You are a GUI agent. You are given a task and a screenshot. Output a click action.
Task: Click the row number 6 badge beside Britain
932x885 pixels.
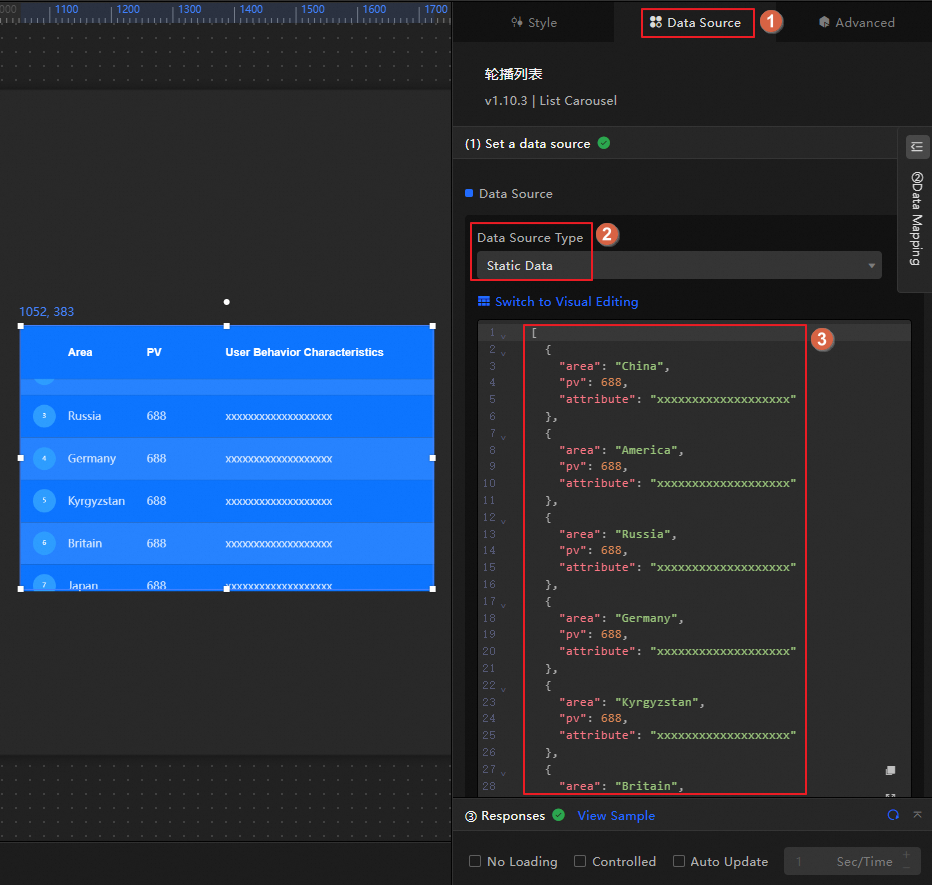pos(44,543)
